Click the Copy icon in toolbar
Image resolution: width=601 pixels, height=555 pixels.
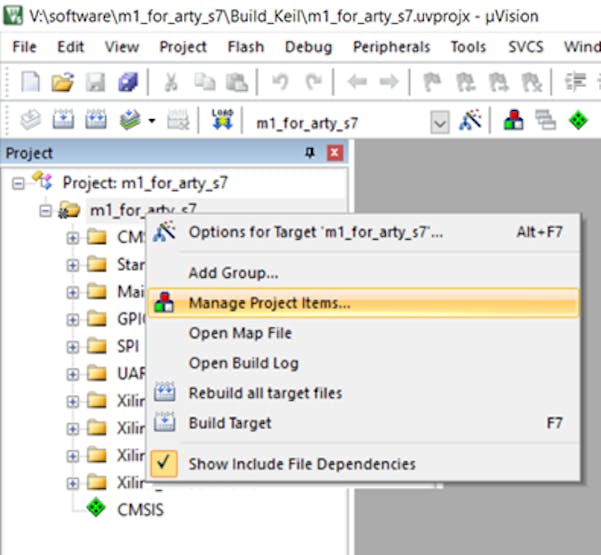coord(204,82)
